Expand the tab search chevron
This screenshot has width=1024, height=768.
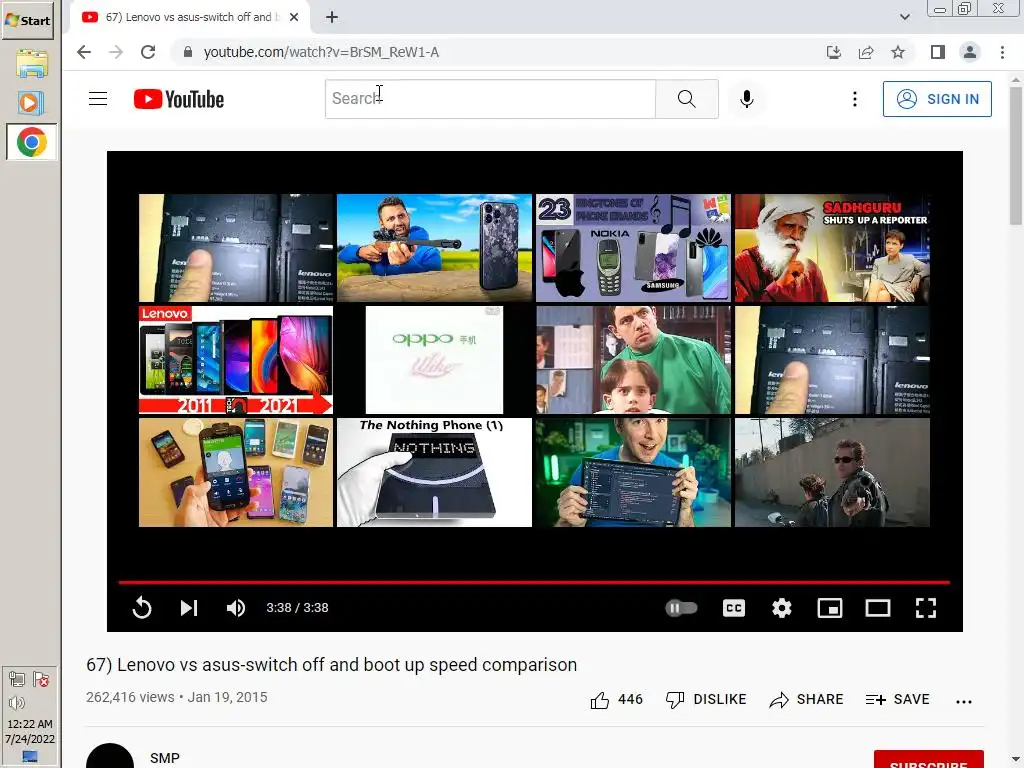[x=904, y=17]
